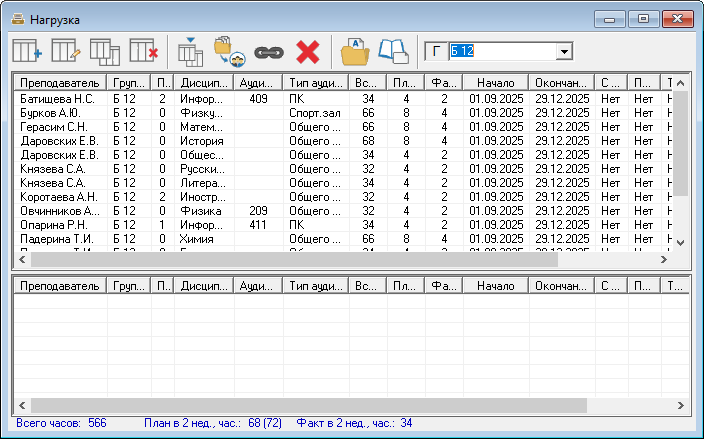Sort by the Преподаватель column in top table
The image size is (704, 439).
59,82
